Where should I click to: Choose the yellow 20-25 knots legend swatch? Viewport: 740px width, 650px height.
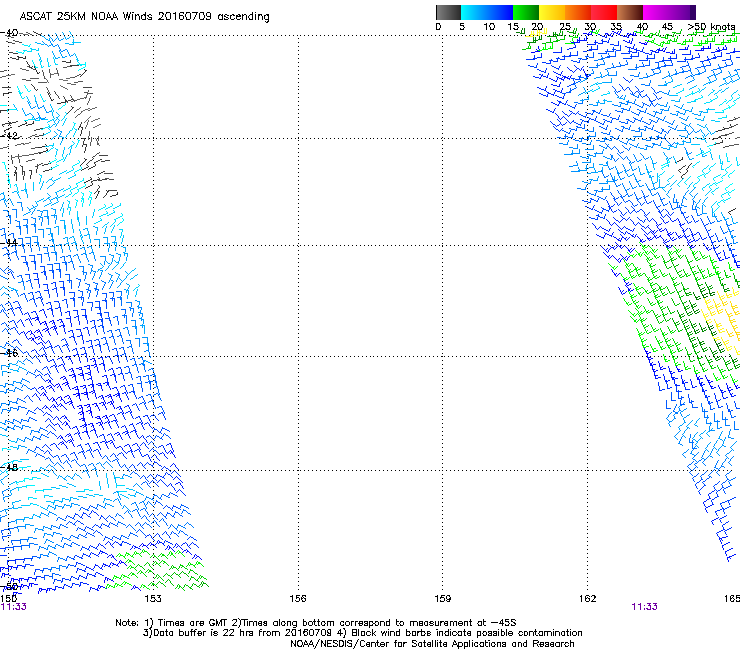tap(552, 12)
